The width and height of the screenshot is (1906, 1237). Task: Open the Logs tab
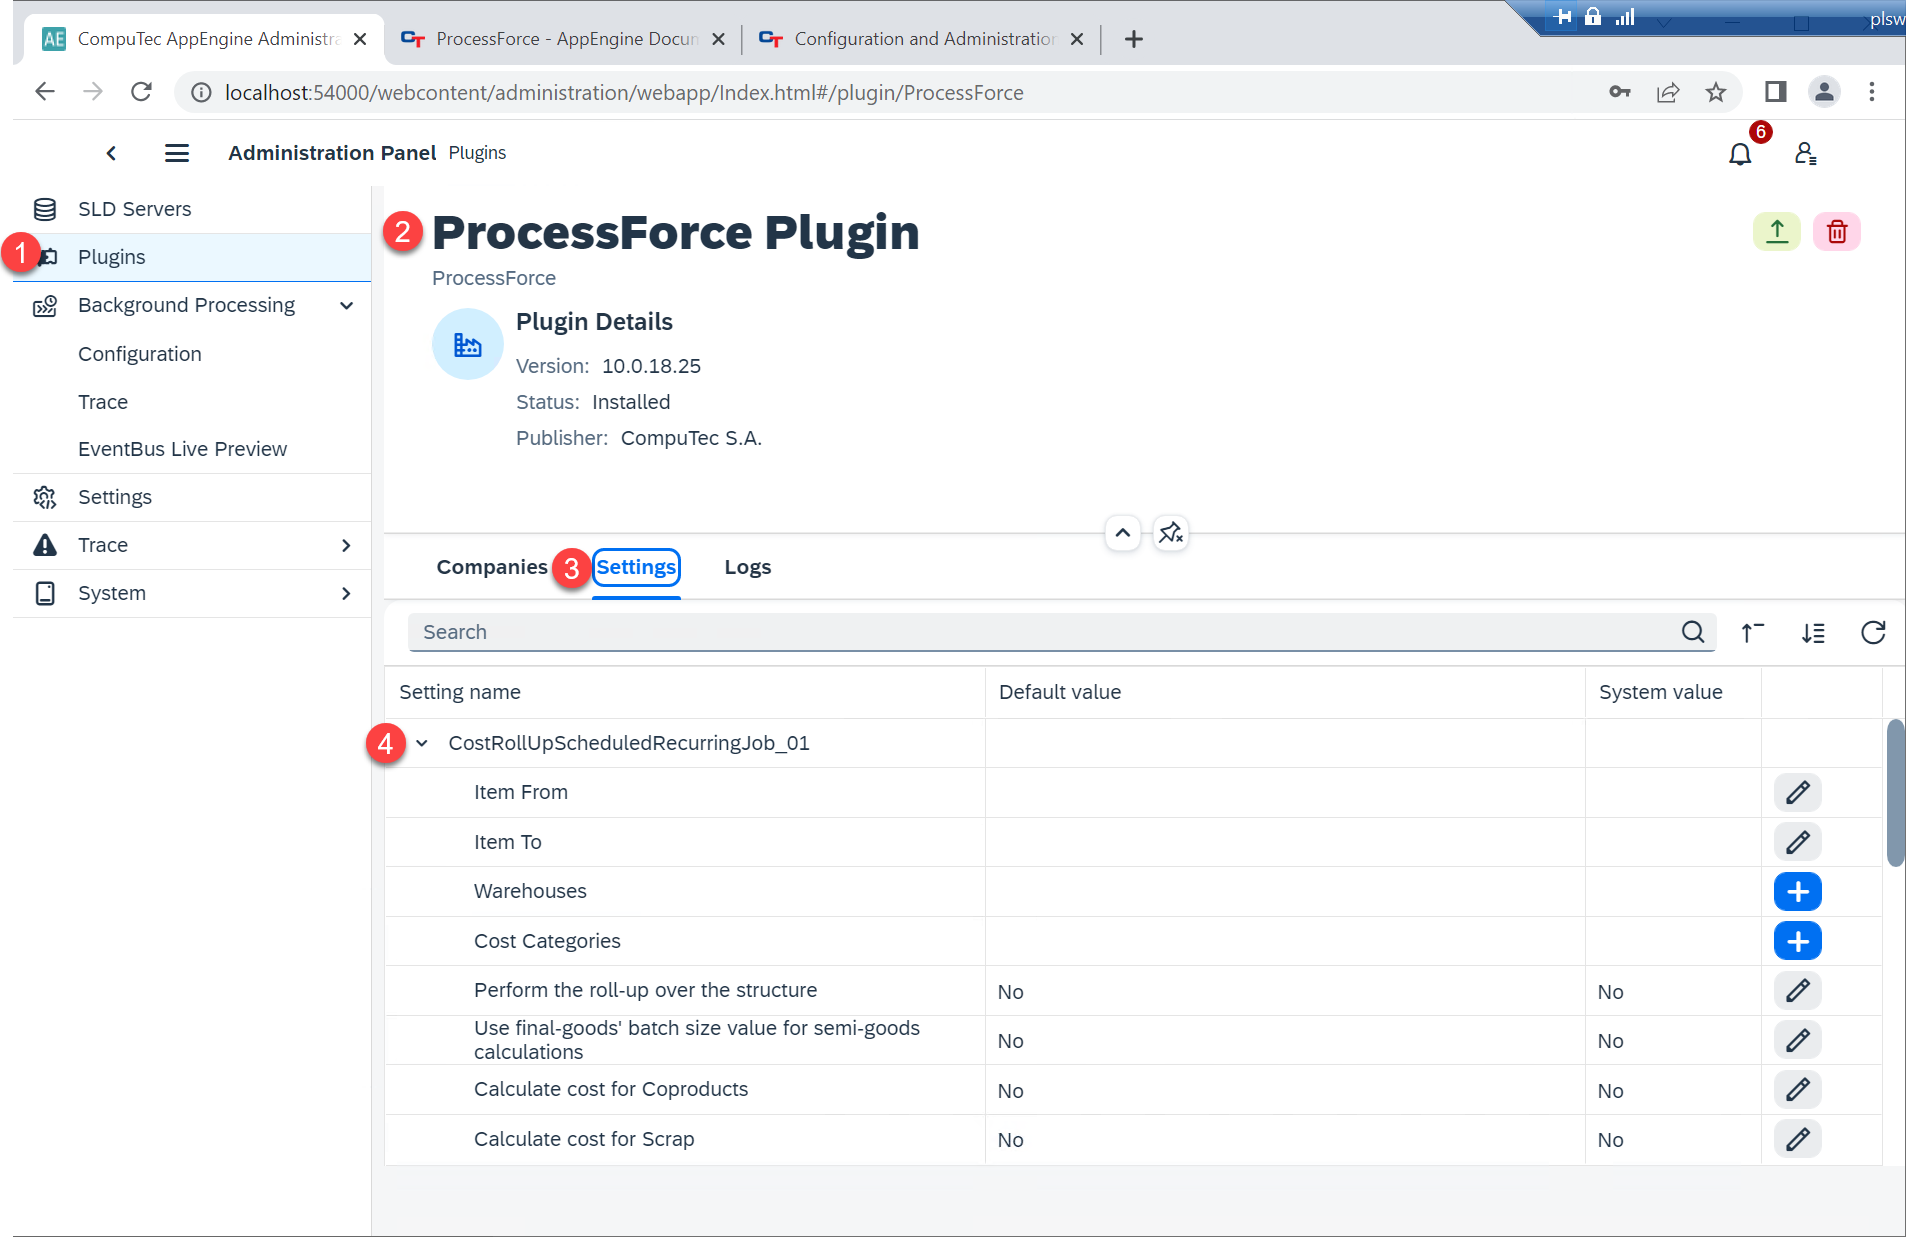coord(747,567)
